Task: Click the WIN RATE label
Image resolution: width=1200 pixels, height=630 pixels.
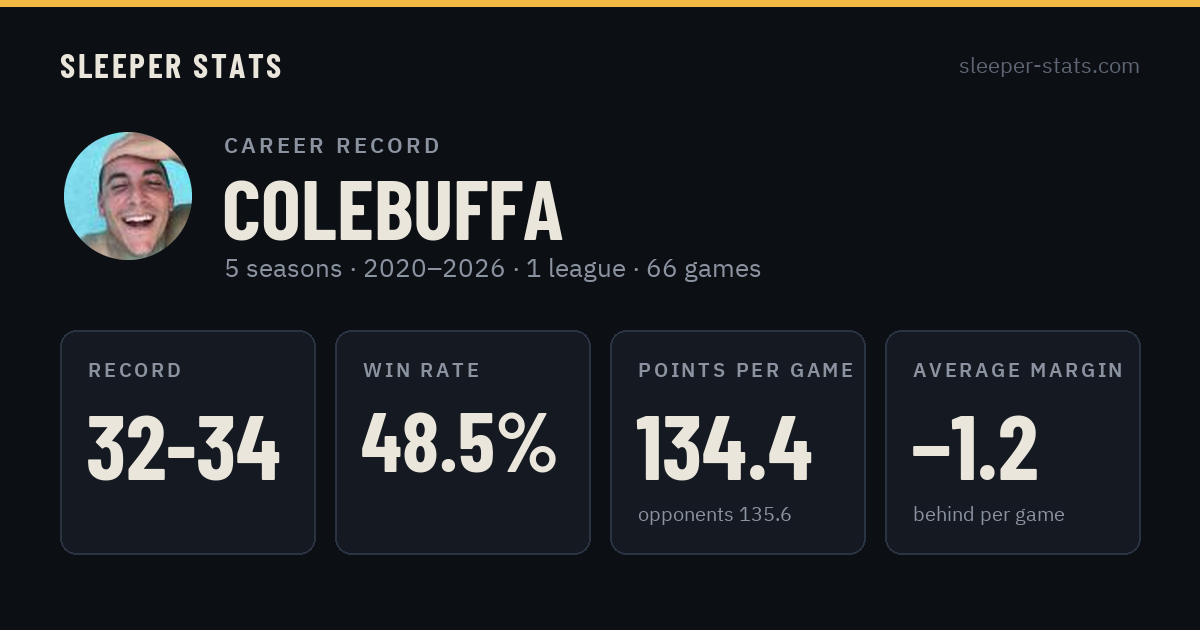Action: pos(422,371)
